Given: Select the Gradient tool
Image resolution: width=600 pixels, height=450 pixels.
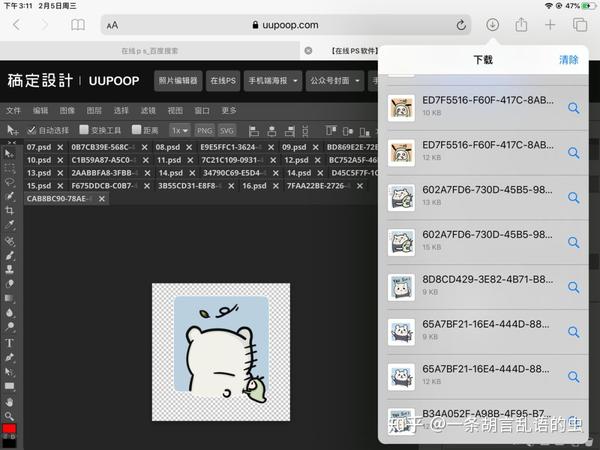Looking at the screenshot, I should point(10,298).
